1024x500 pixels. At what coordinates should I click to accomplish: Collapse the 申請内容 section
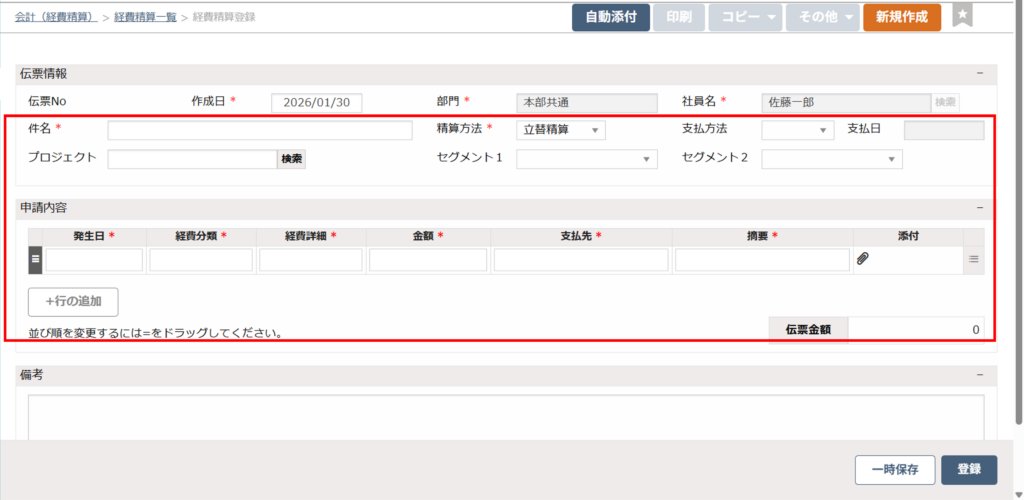point(980,208)
